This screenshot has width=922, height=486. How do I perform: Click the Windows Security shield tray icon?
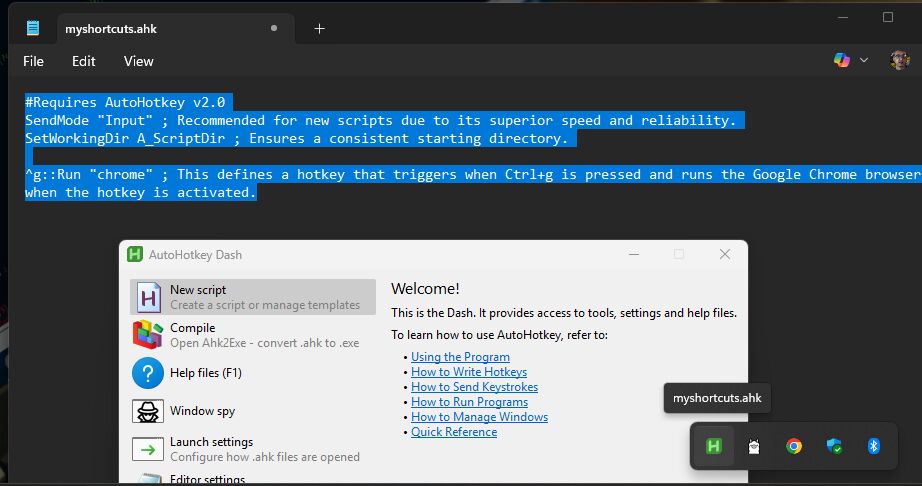pos(834,446)
